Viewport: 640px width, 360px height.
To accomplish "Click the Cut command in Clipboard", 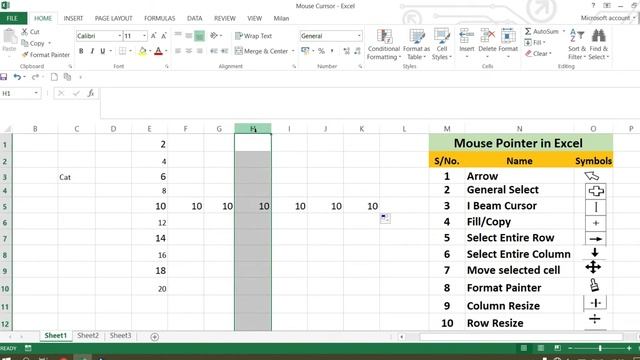I will [x=31, y=32].
